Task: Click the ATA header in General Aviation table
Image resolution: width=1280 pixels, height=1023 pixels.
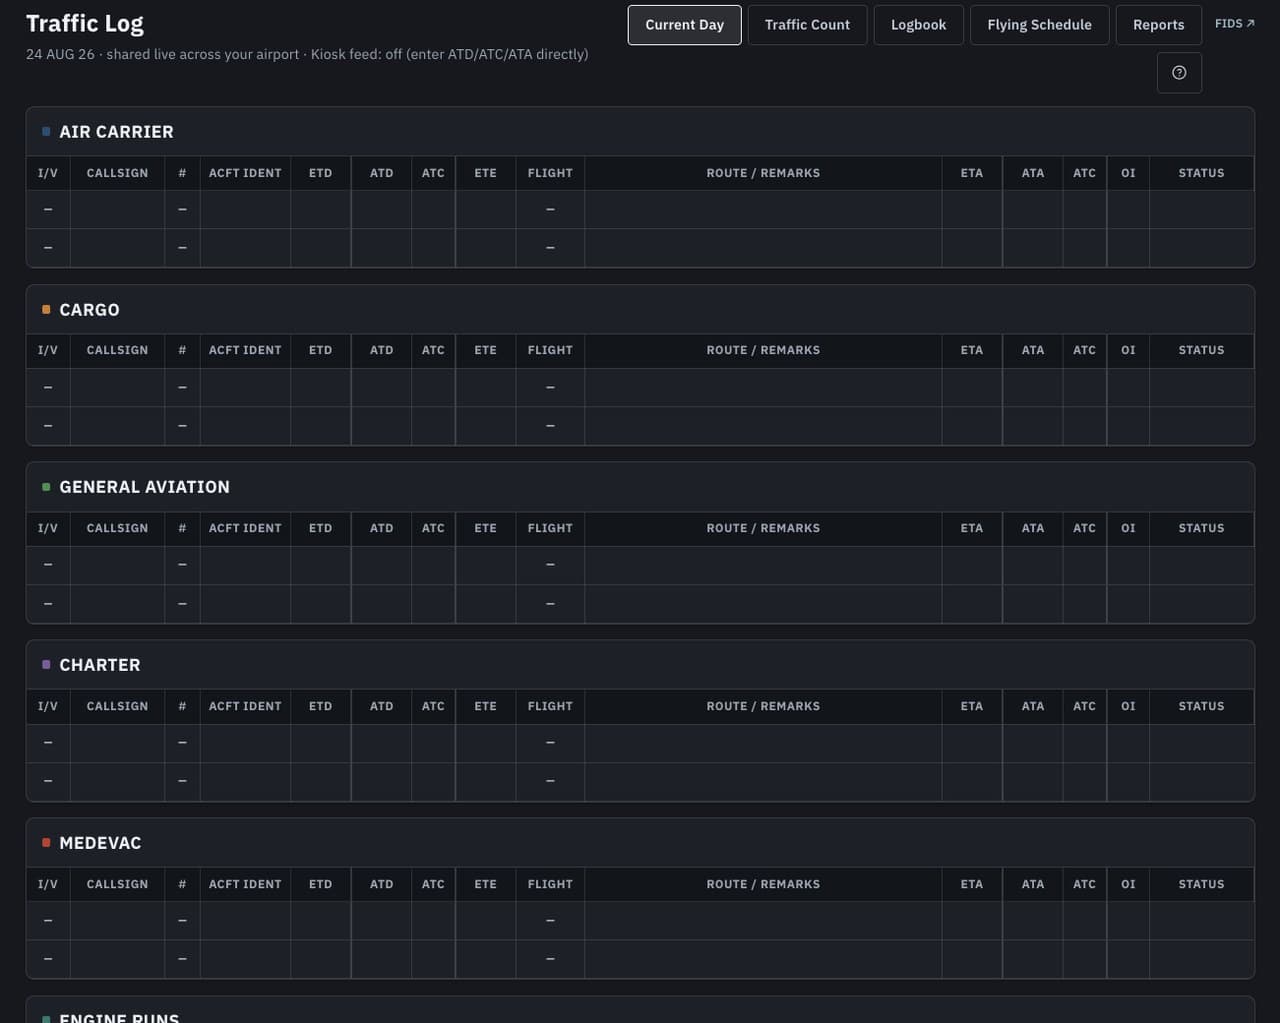Action: tap(1033, 528)
